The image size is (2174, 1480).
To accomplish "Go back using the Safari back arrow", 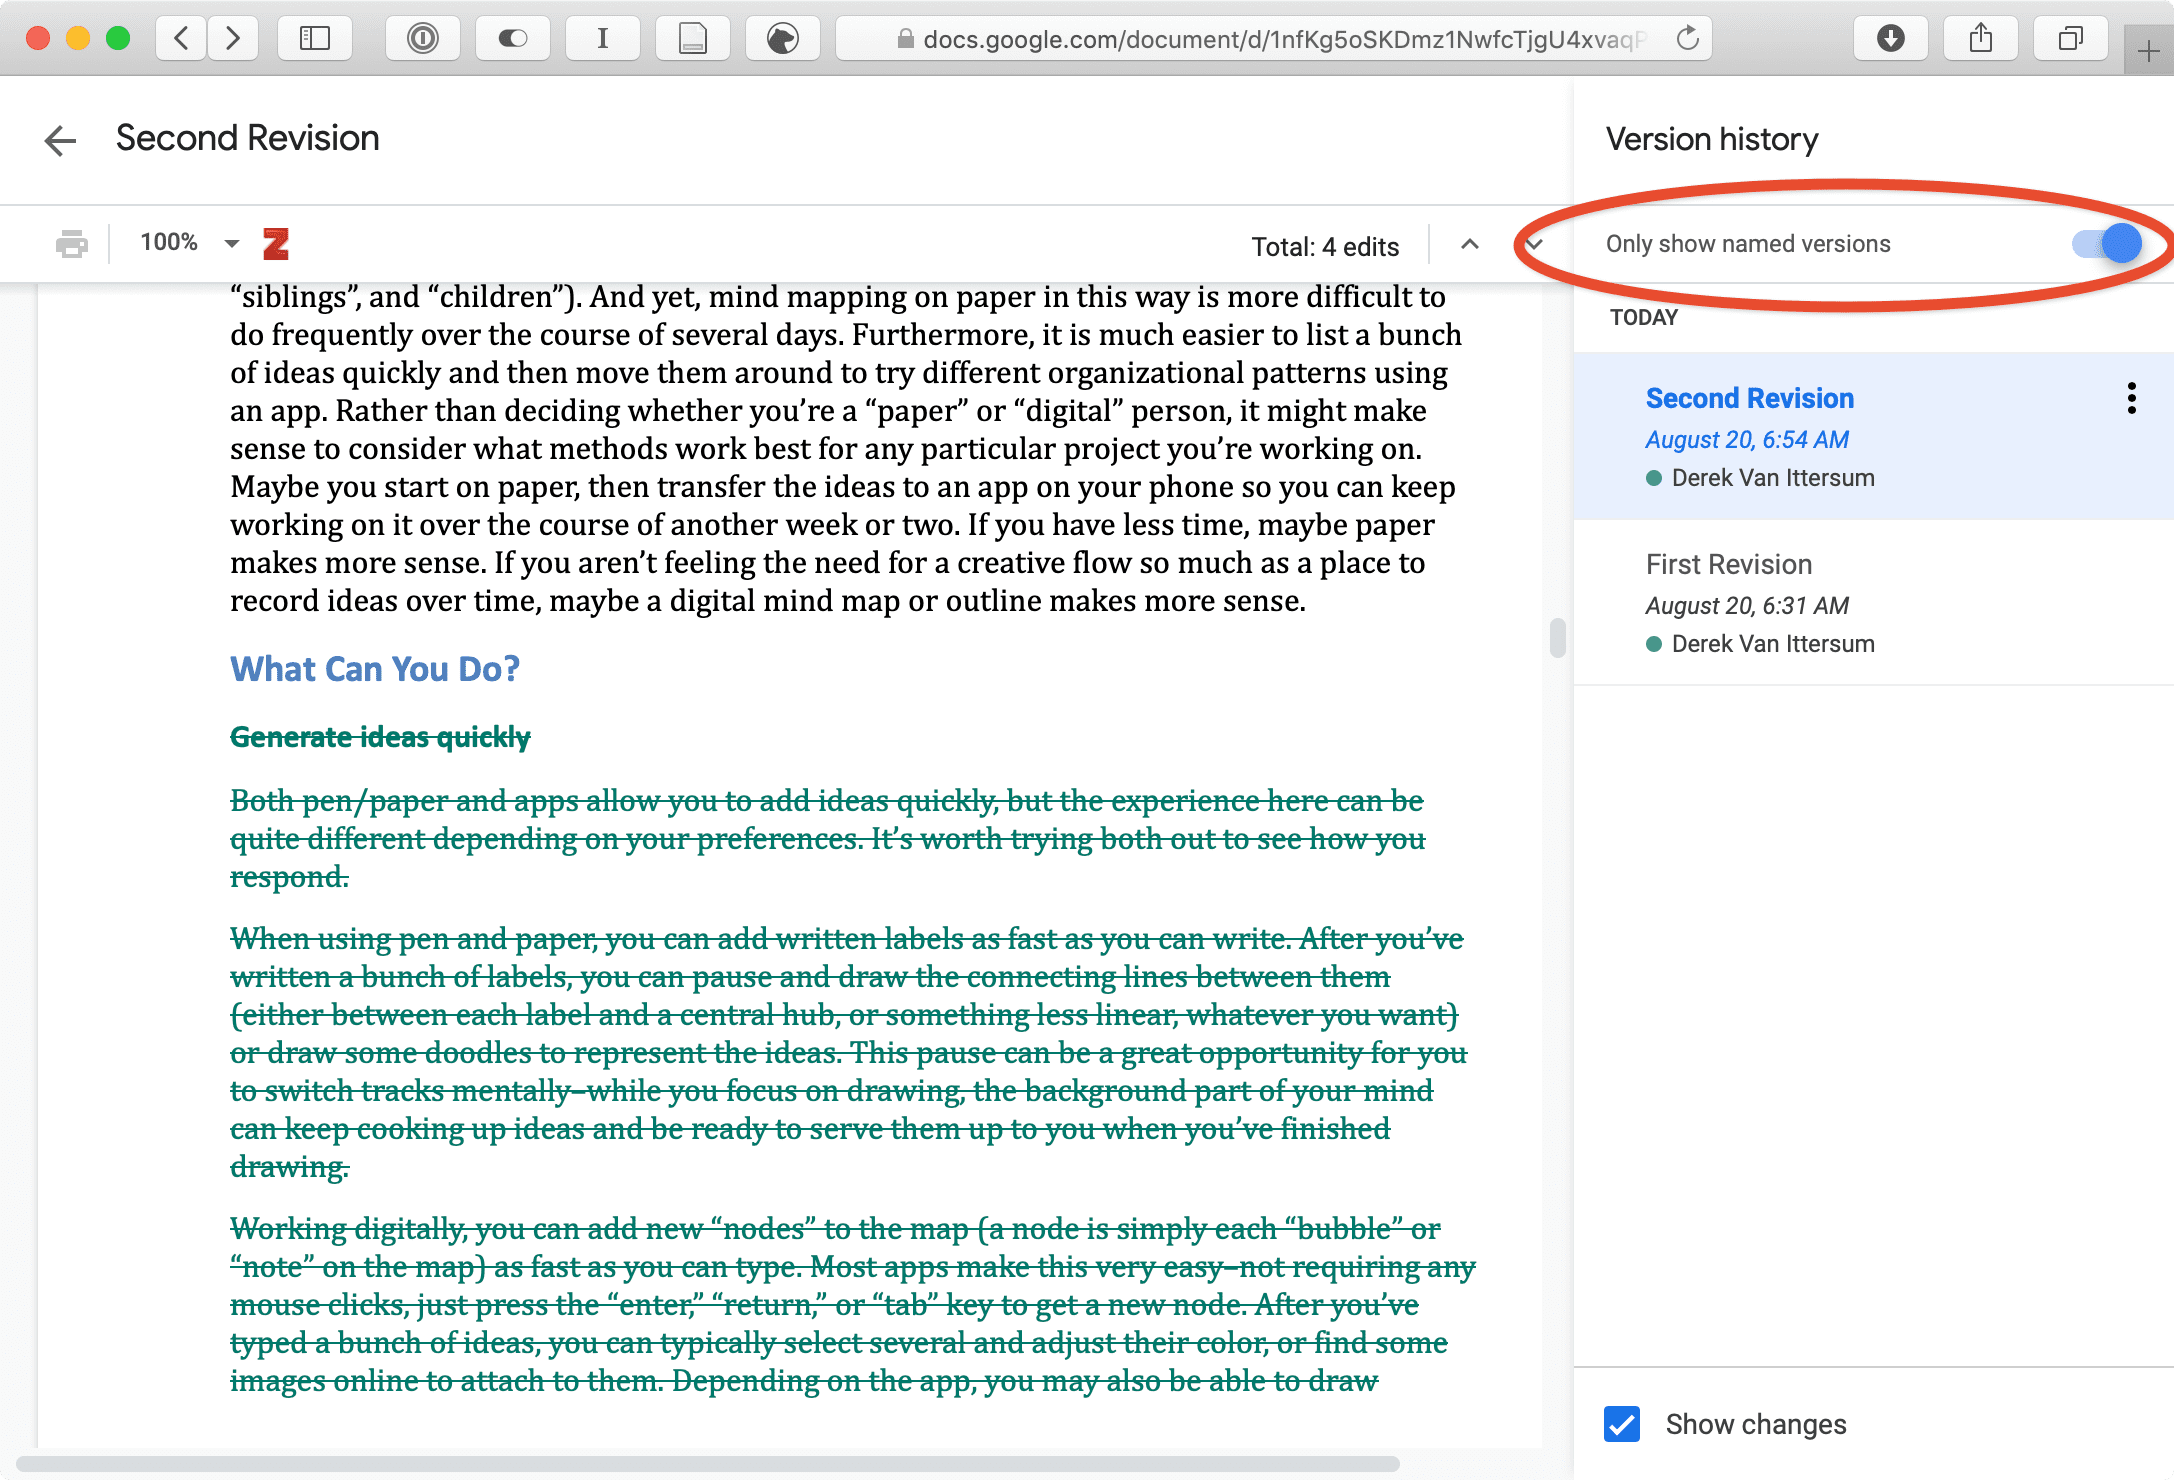I will click(x=181, y=38).
